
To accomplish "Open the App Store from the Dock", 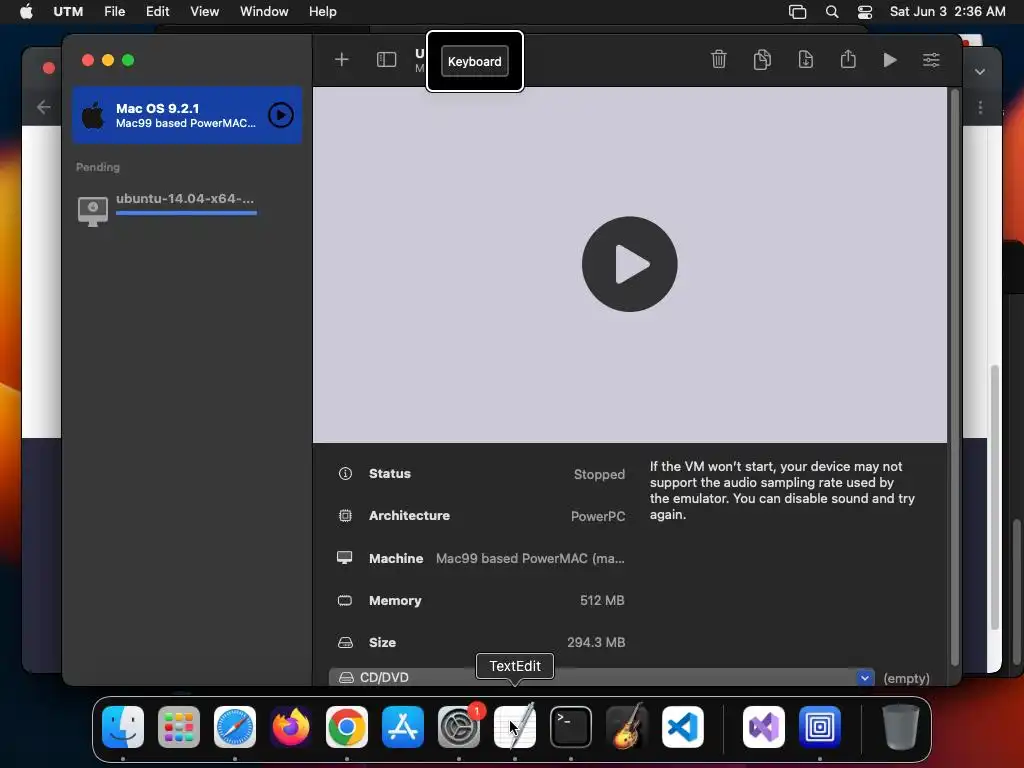I will click(x=403, y=727).
